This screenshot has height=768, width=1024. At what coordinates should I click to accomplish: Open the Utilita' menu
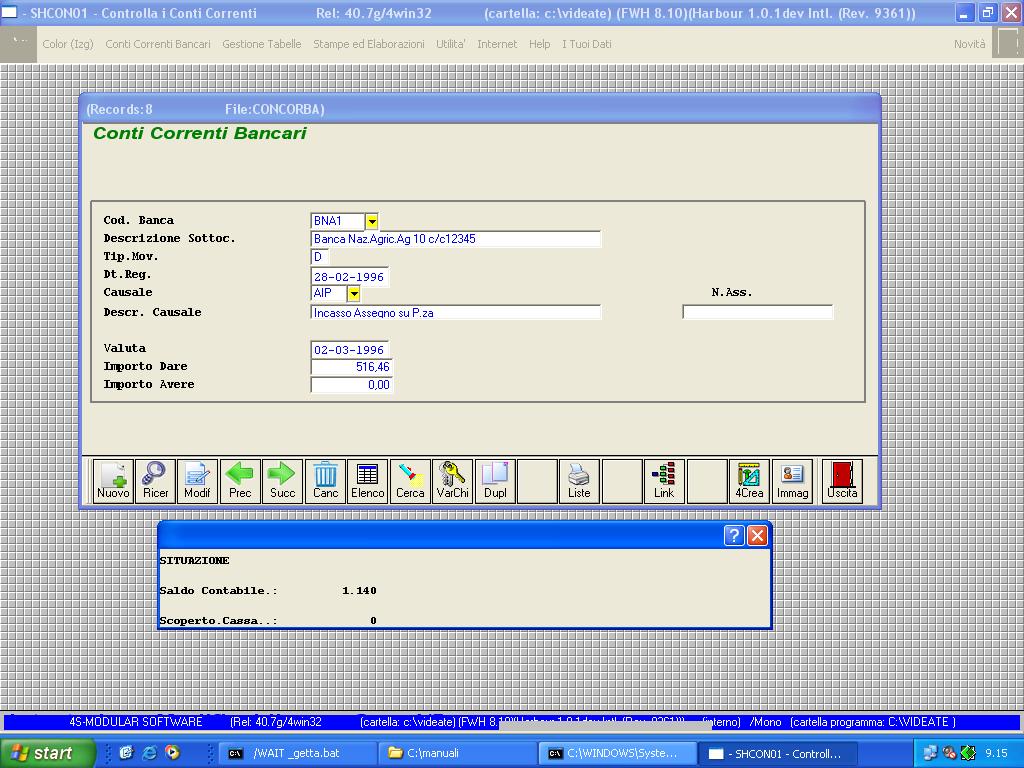[x=451, y=44]
